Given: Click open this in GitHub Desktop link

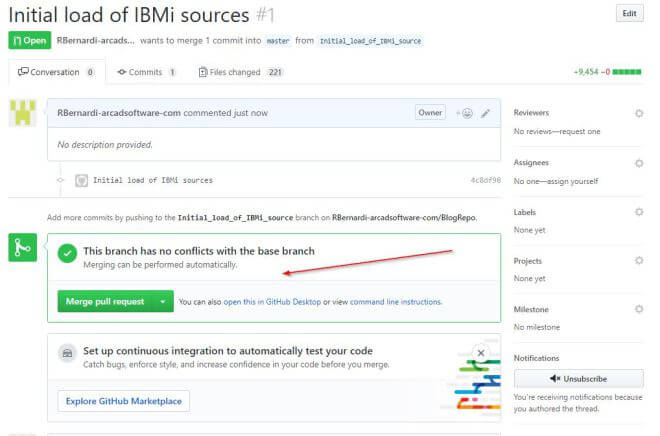Looking at the screenshot, I should [272, 302].
